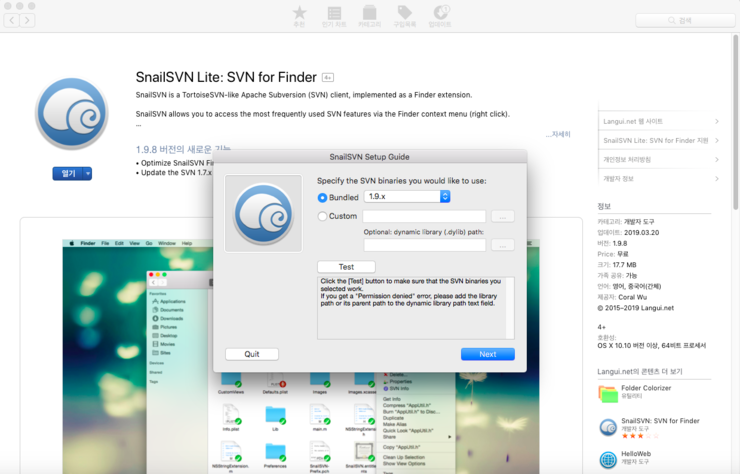Viewport: 740px width, 474px height.
Task: Open the Purchased tag icon
Action: coord(404,15)
